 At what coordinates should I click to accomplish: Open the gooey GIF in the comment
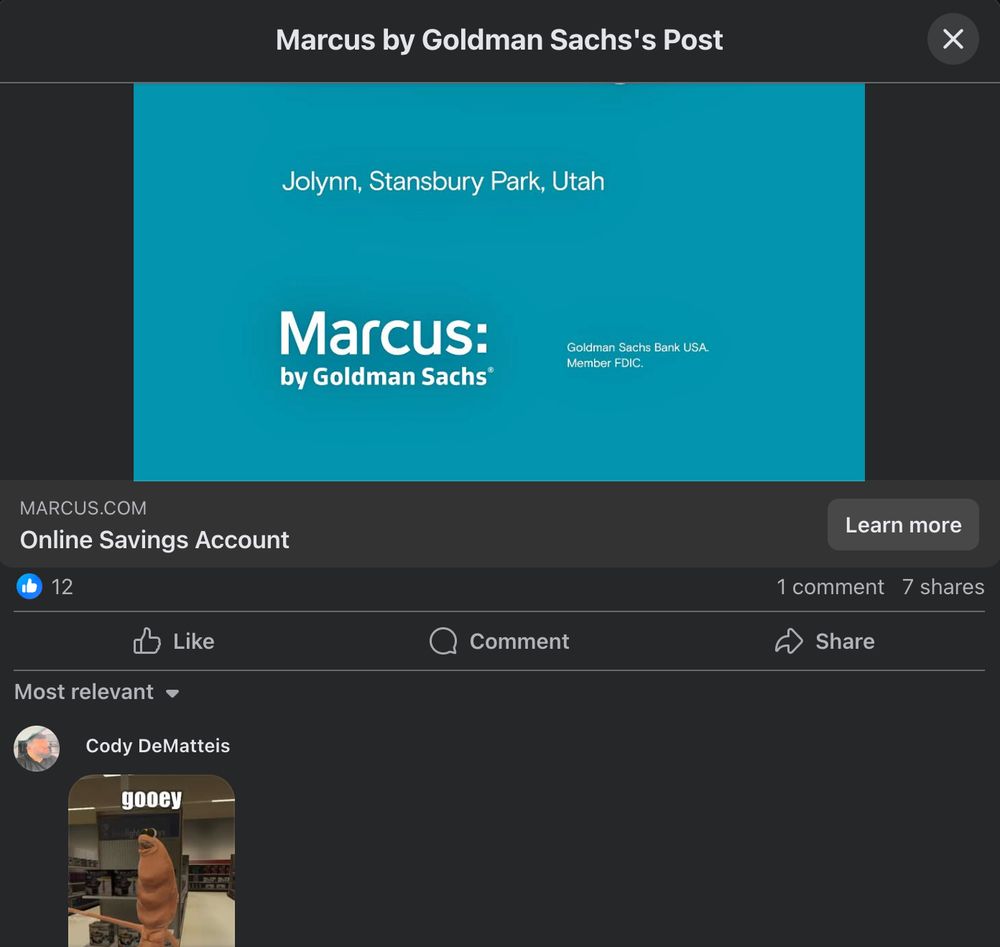(x=152, y=861)
